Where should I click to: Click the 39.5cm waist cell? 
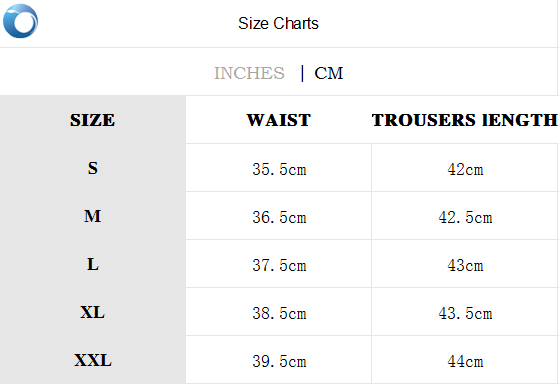[279, 361]
